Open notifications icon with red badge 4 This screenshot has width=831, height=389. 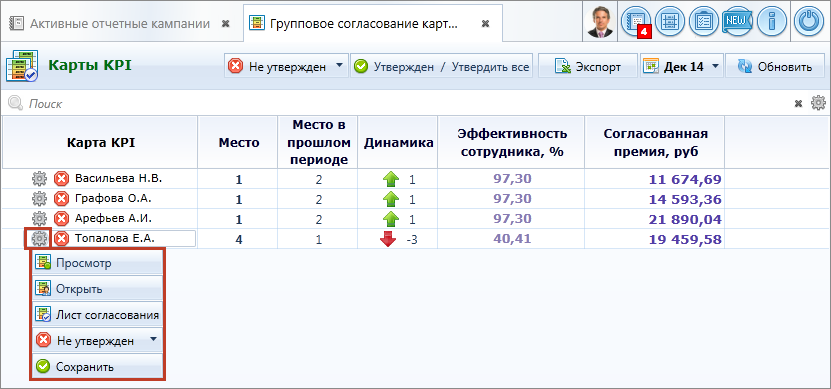click(x=636, y=22)
